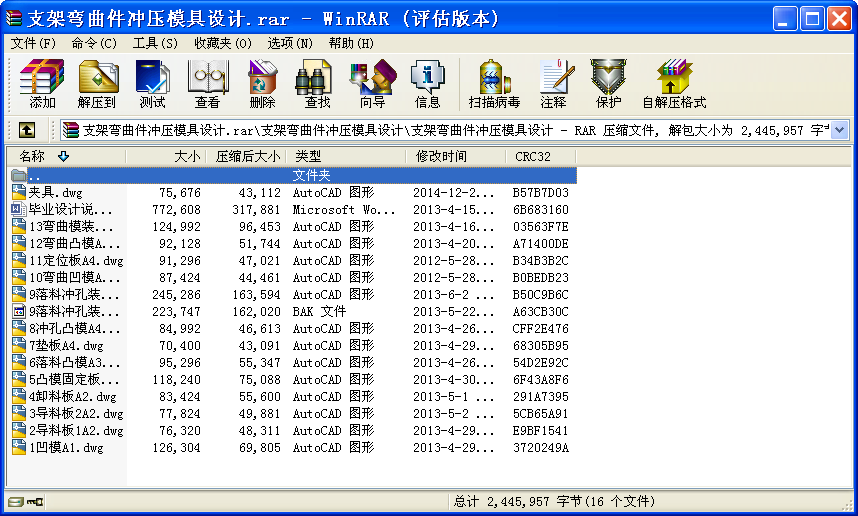The width and height of the screenshot is (858, 516).
Task: Select file 3导料板2A2.dwg
Action: pyautogui.click(x=76, y=413)
